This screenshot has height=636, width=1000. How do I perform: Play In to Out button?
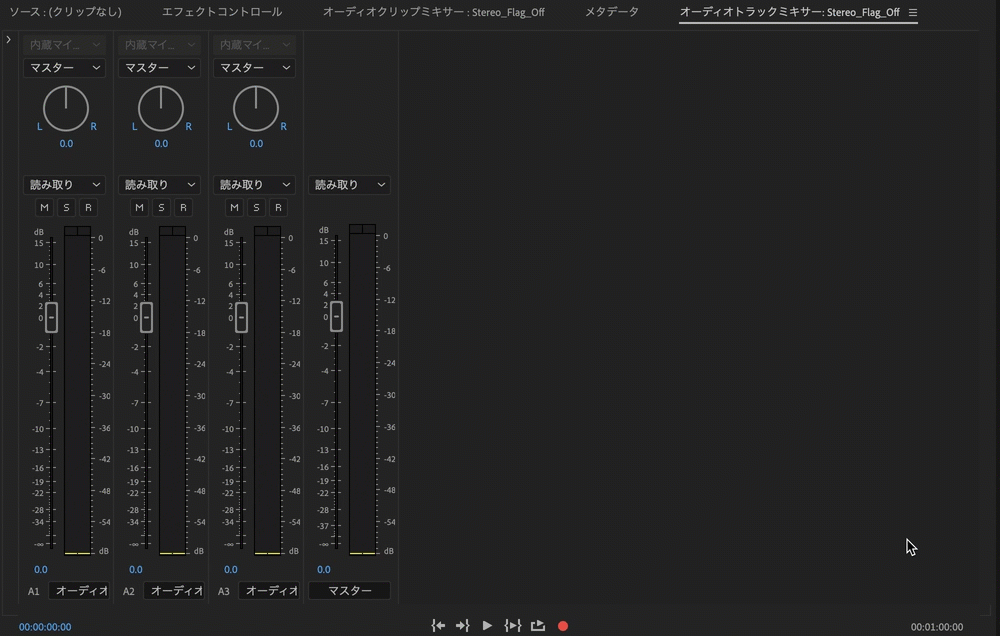(513, 626)
